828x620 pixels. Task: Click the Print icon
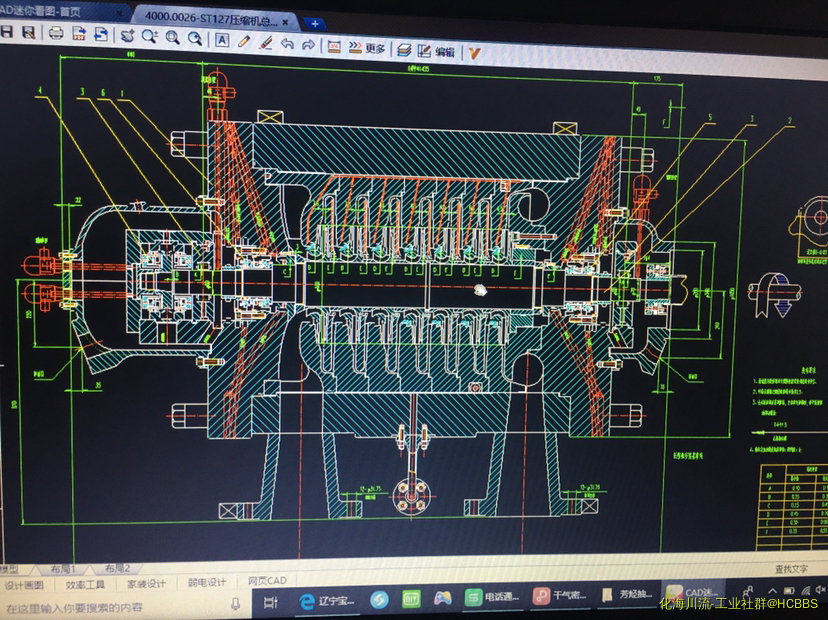56,33
